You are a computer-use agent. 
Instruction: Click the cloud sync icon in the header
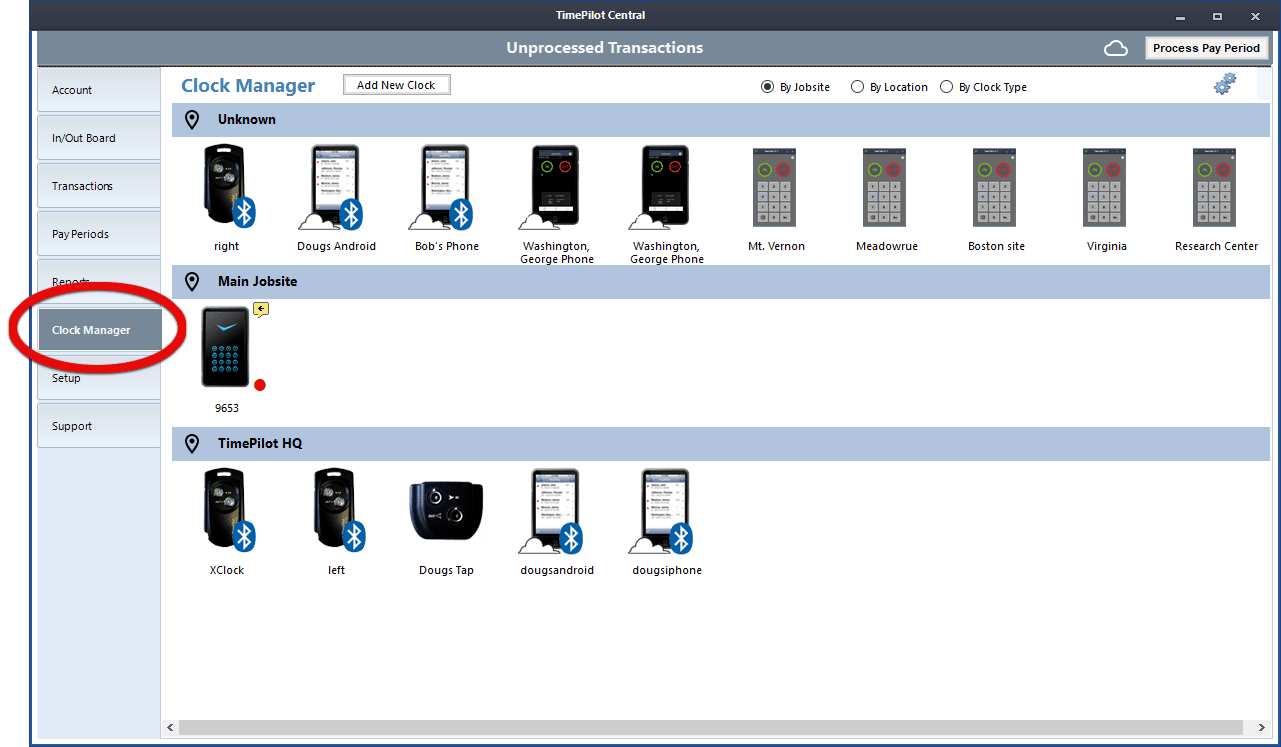point(1116,47)
